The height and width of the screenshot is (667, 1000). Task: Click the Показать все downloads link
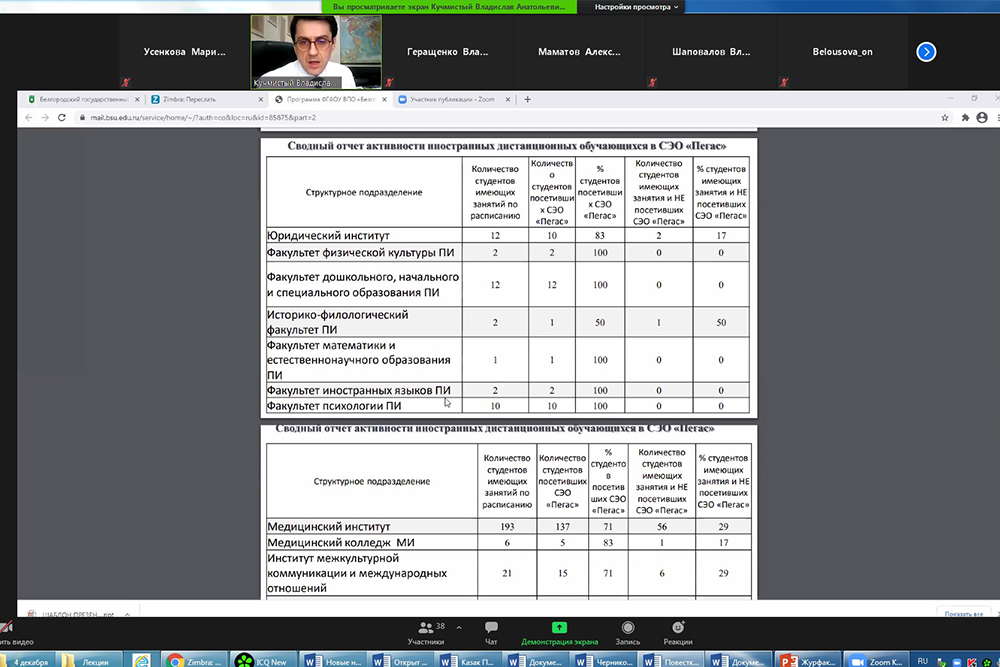(964, 613)
